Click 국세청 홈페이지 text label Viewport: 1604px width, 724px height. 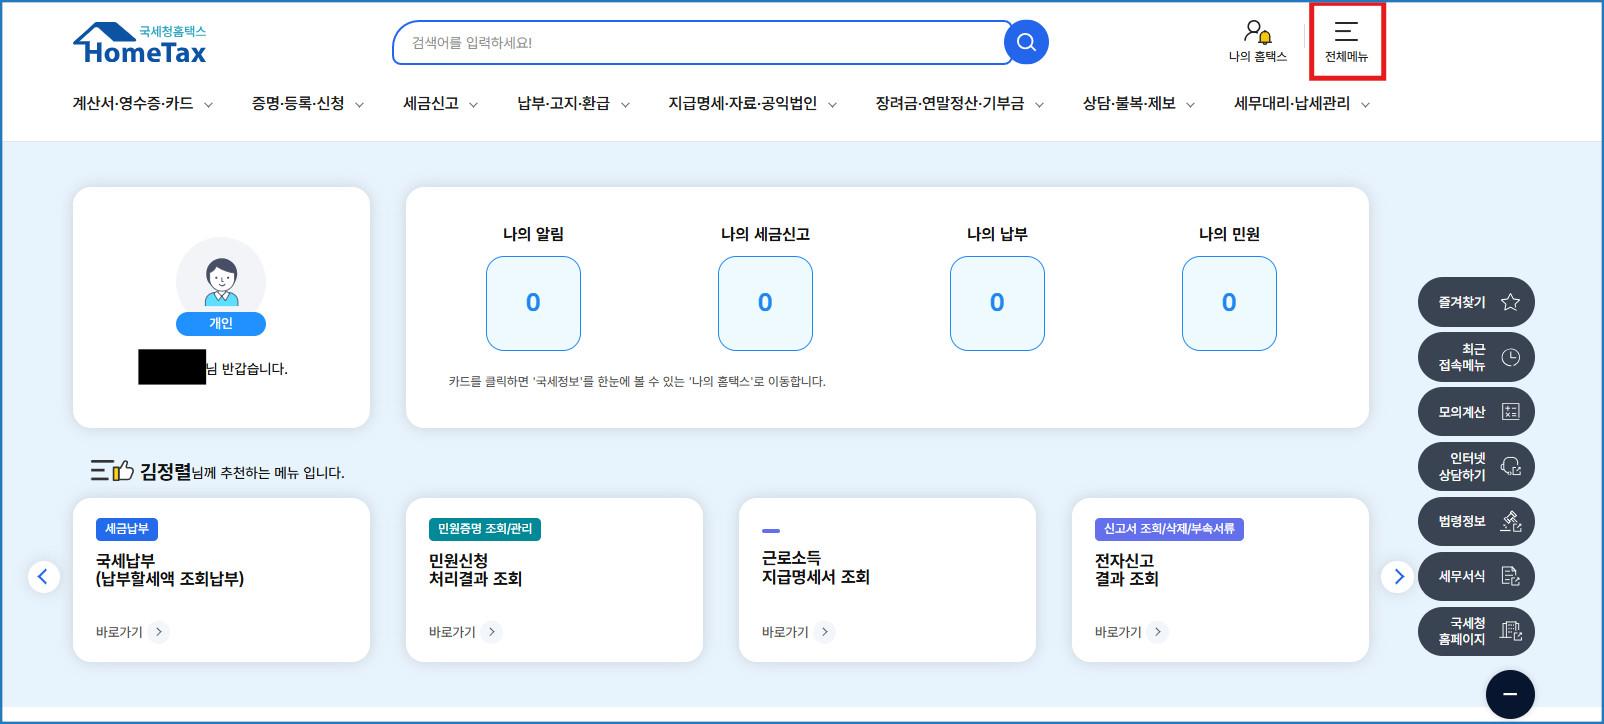(1462, 631)
